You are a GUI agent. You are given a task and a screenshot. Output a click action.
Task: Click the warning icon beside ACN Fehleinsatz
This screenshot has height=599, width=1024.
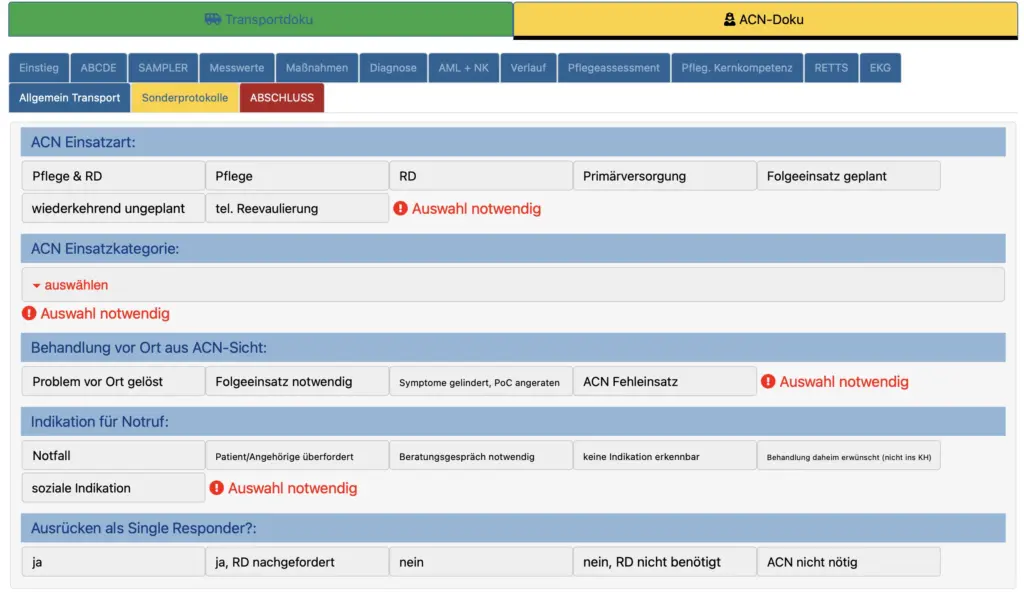pyautogui.click(x=768, y=381)
